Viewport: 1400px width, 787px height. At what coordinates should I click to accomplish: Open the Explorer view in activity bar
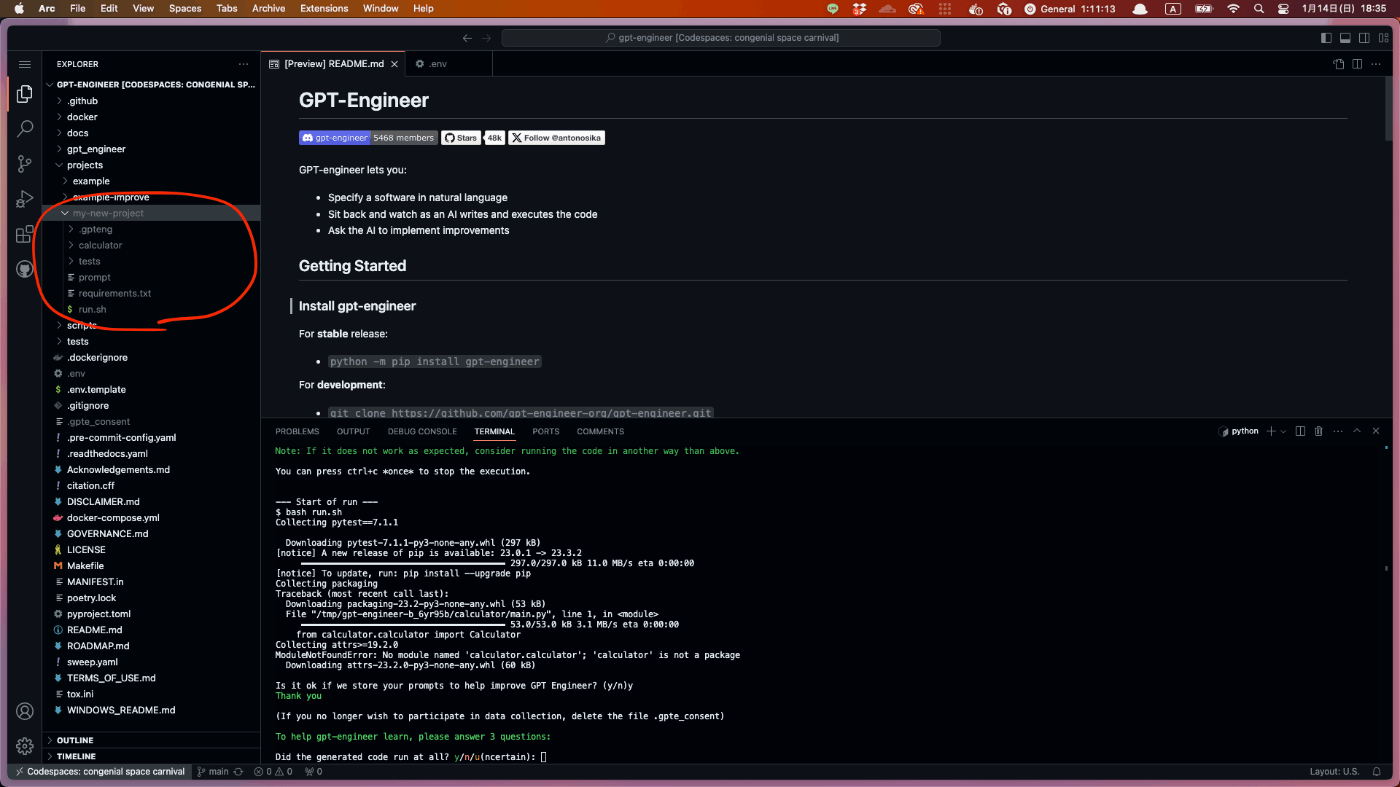(25, 94)
